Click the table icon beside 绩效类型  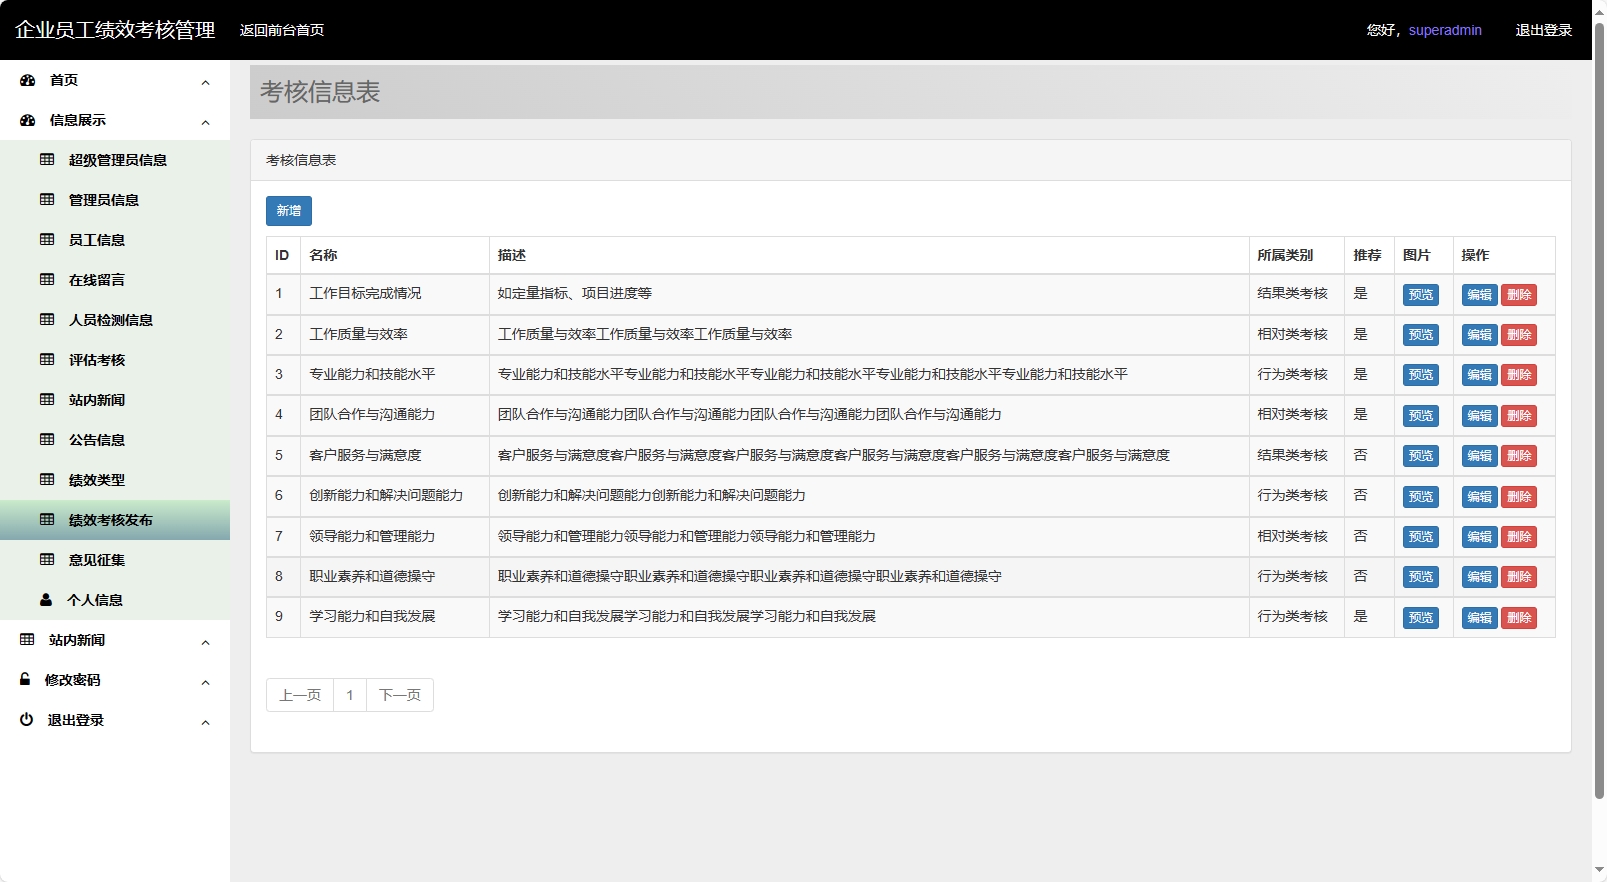pos(47,480)
